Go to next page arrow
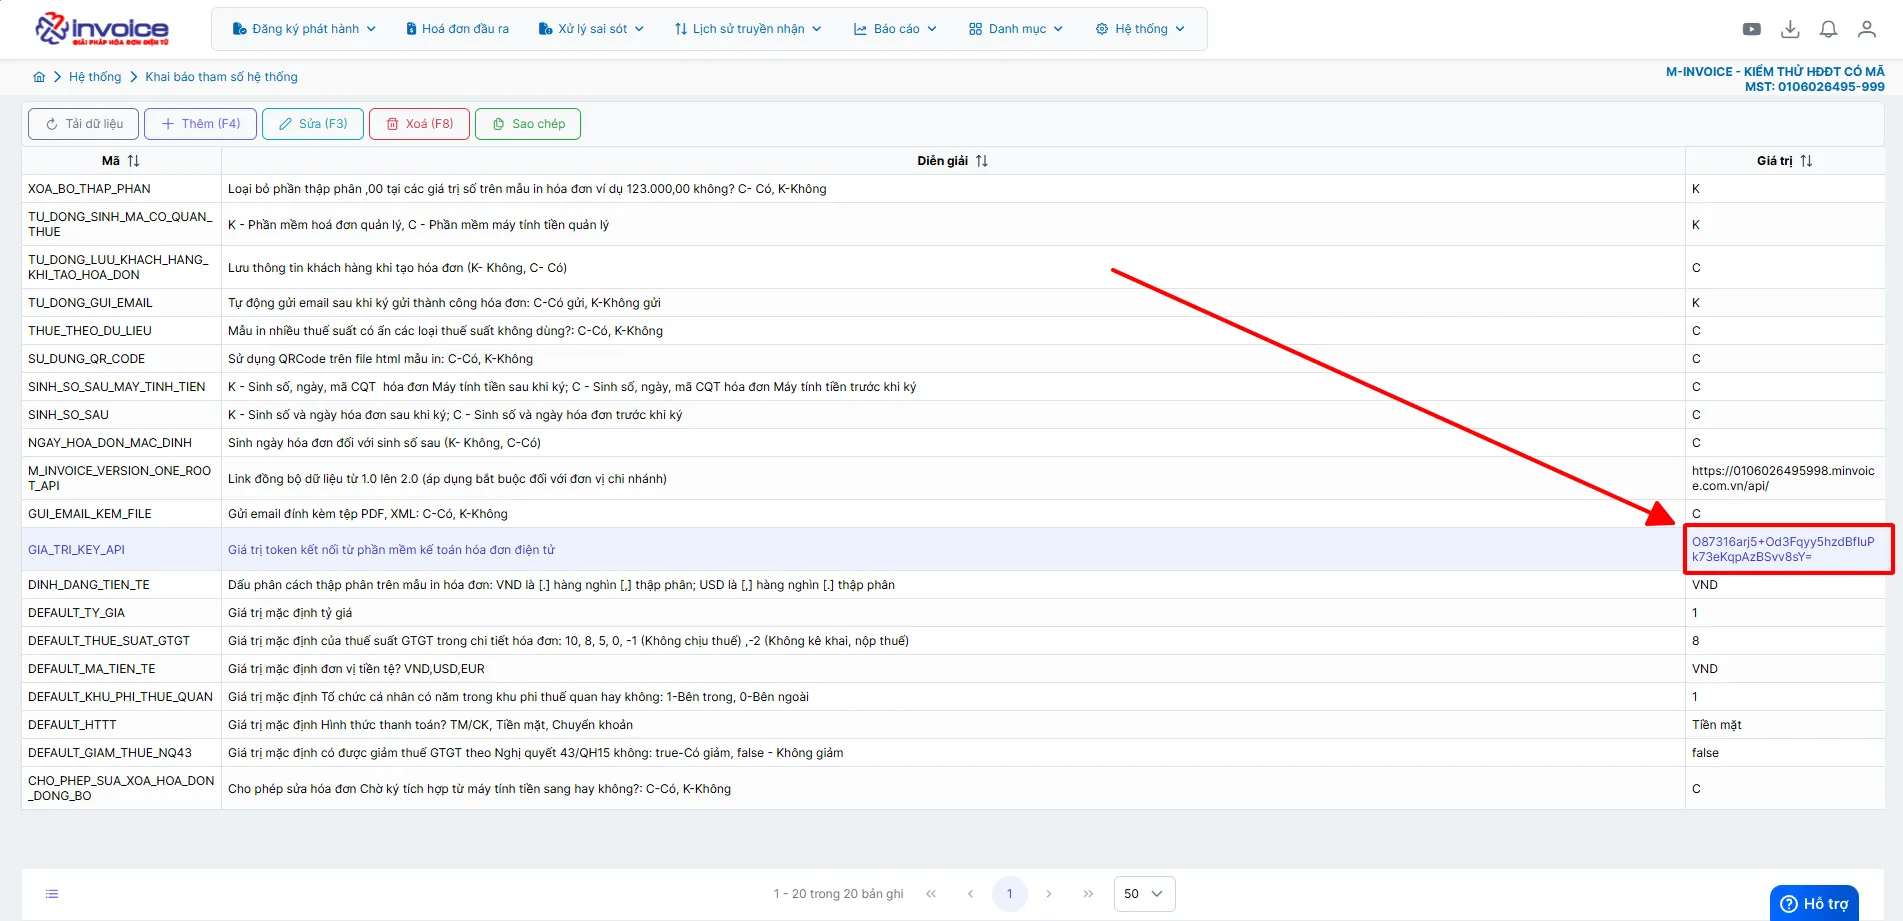Viewport: 1903px width, 921px height. point(1049,894)
